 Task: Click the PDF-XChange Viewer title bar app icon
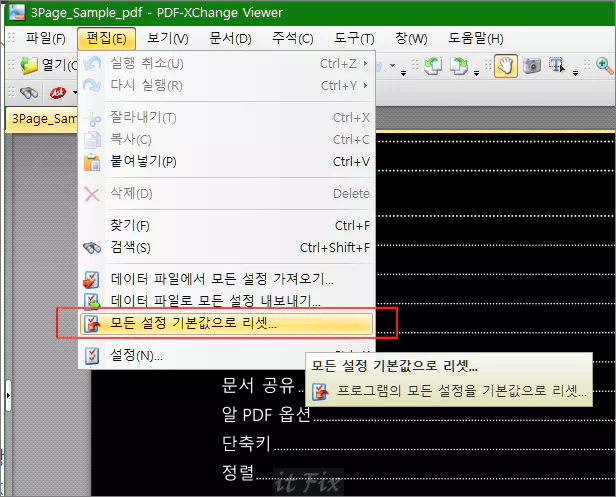tap(17, 13)
